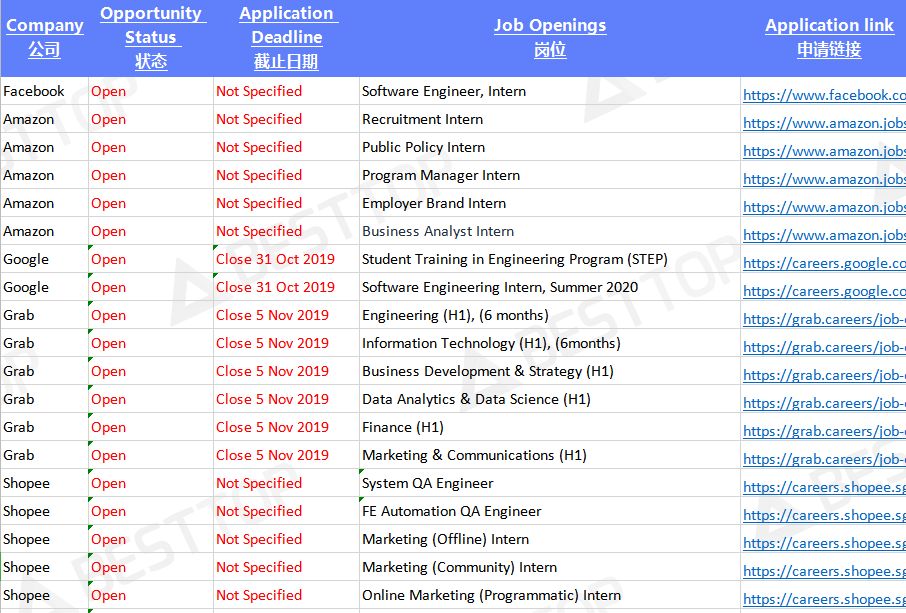Open Grab Engineering (H1) application link

(x=824, y=319)
